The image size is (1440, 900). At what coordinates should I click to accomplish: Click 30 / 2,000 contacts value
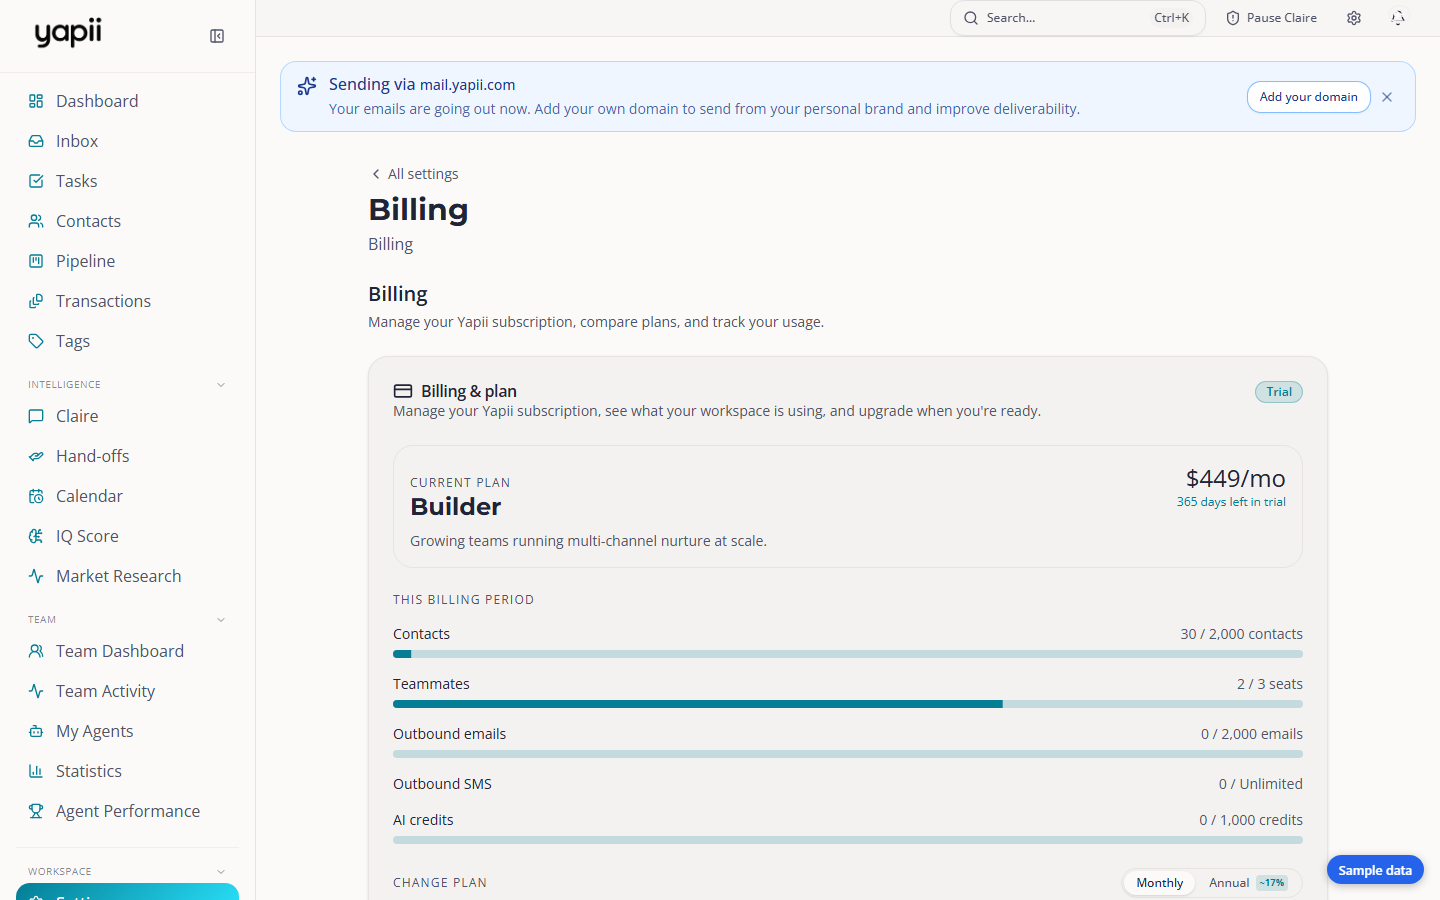pyautogui.click(x=1241, y=634)
